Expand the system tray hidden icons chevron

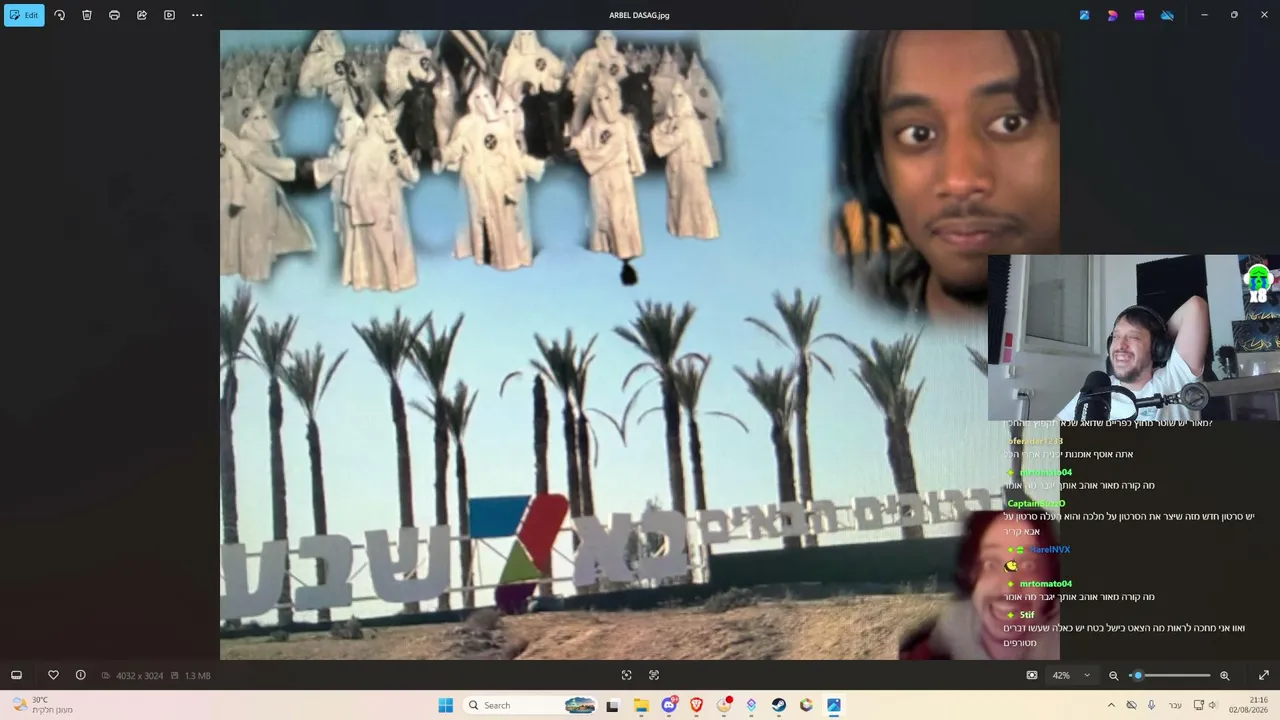coord(1110,705)
